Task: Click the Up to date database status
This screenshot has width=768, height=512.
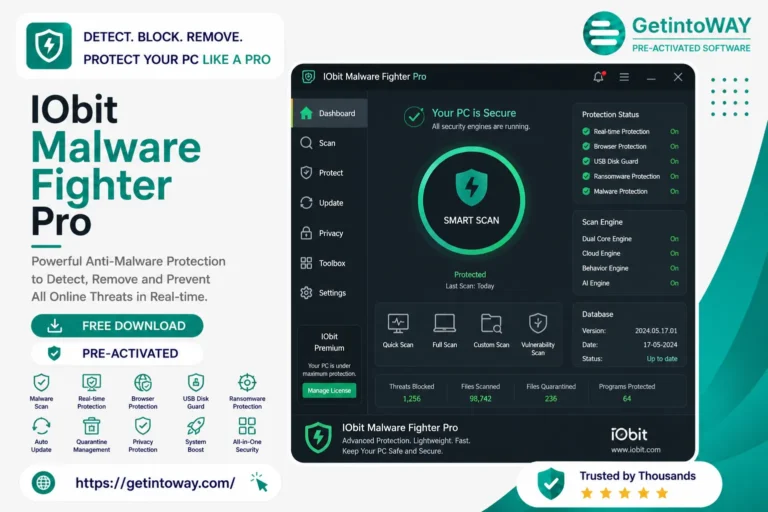Action: pyautogui.click(x=662, y=359)
